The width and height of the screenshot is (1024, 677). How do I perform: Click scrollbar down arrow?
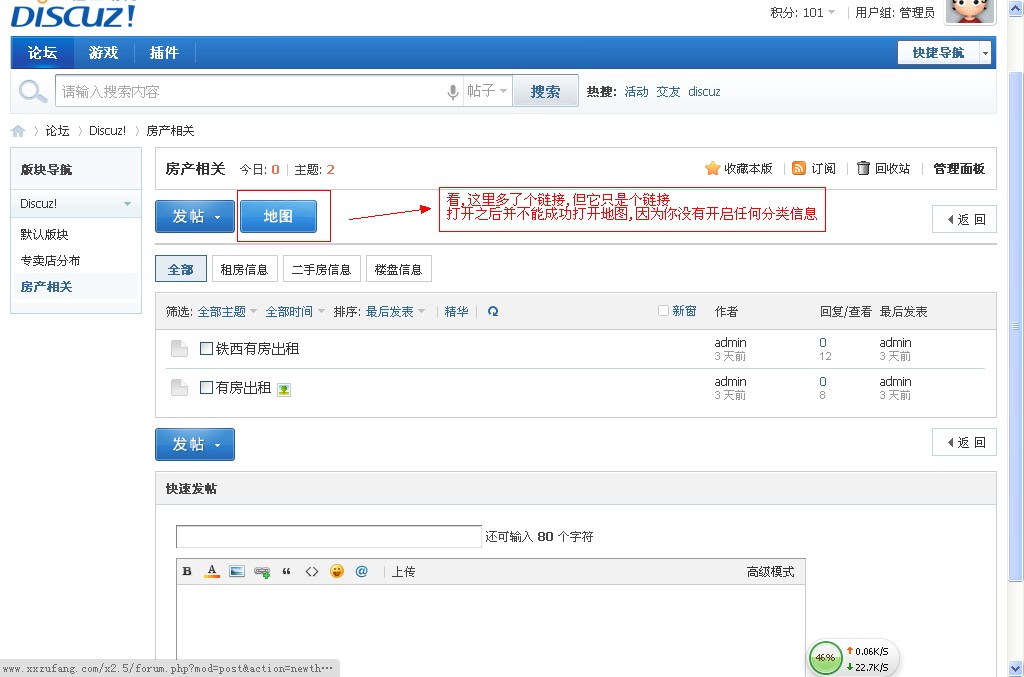[x=1016, y=669]
